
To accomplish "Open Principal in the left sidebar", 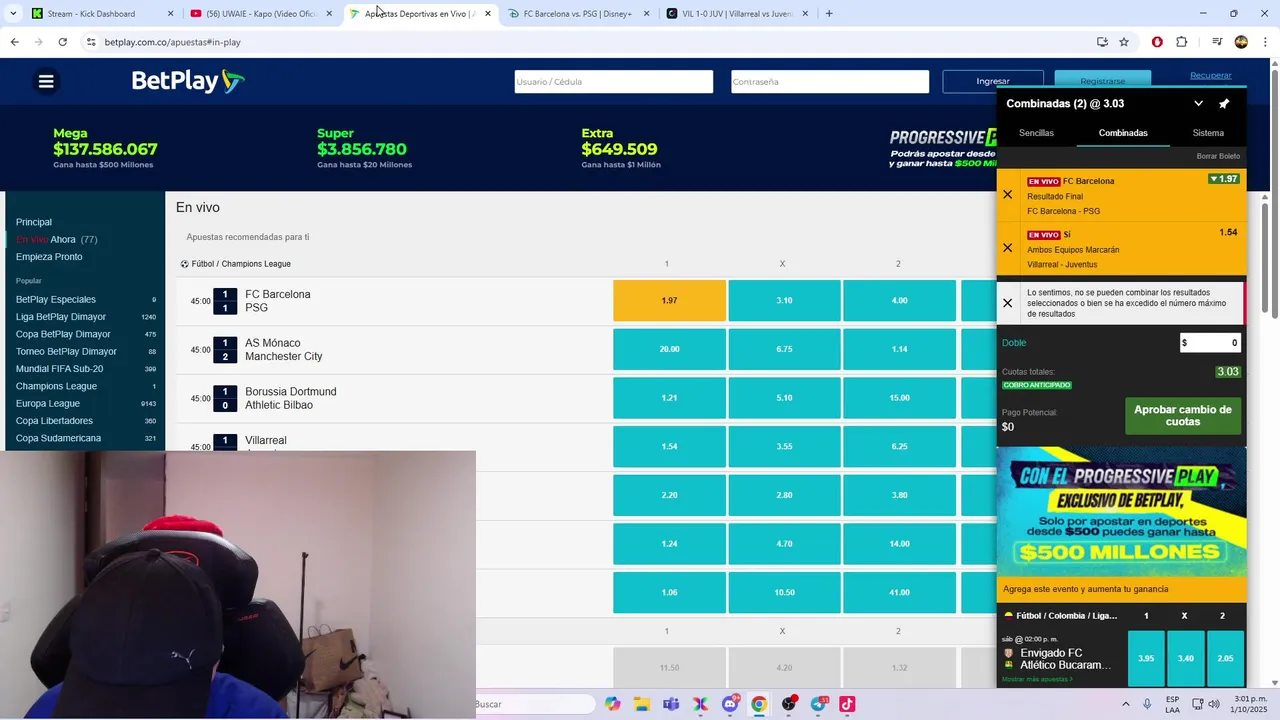I will pos(34,222).
